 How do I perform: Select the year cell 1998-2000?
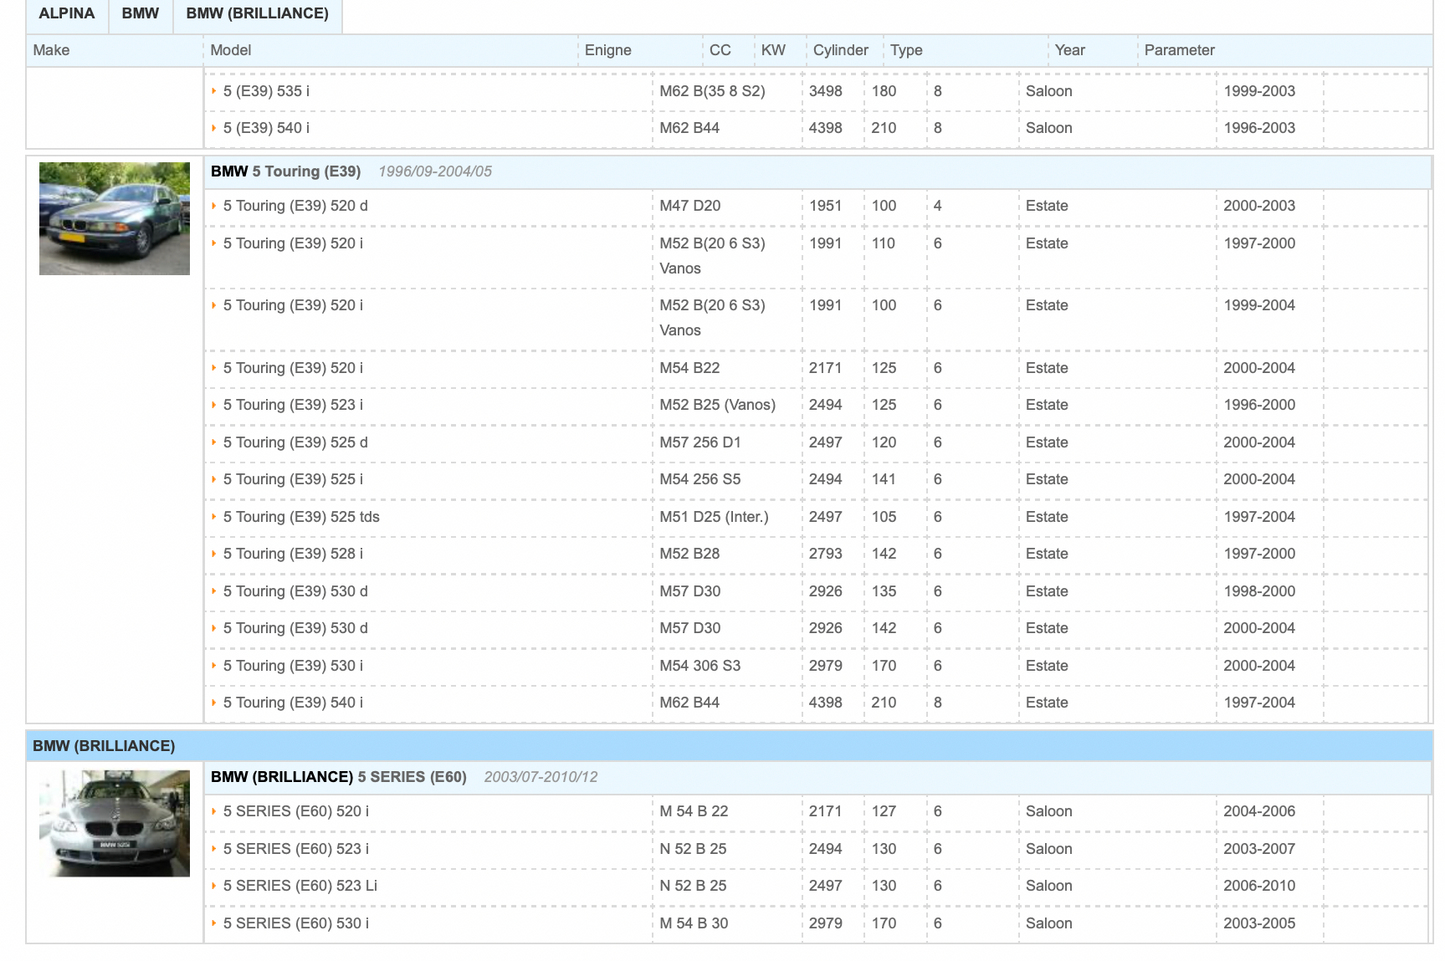1259,591
